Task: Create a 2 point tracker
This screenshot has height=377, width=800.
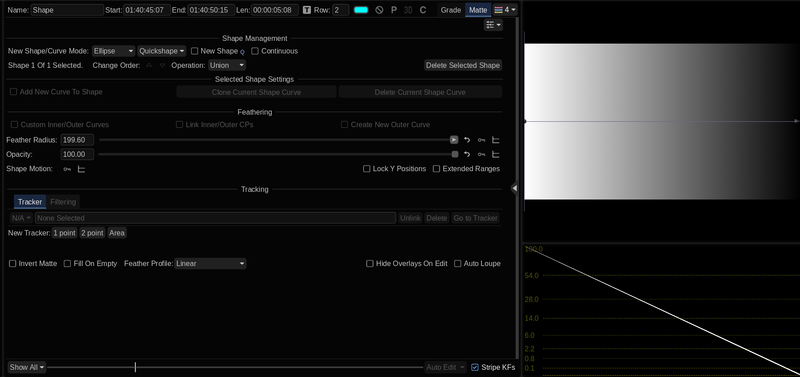Action: [92, 233]
